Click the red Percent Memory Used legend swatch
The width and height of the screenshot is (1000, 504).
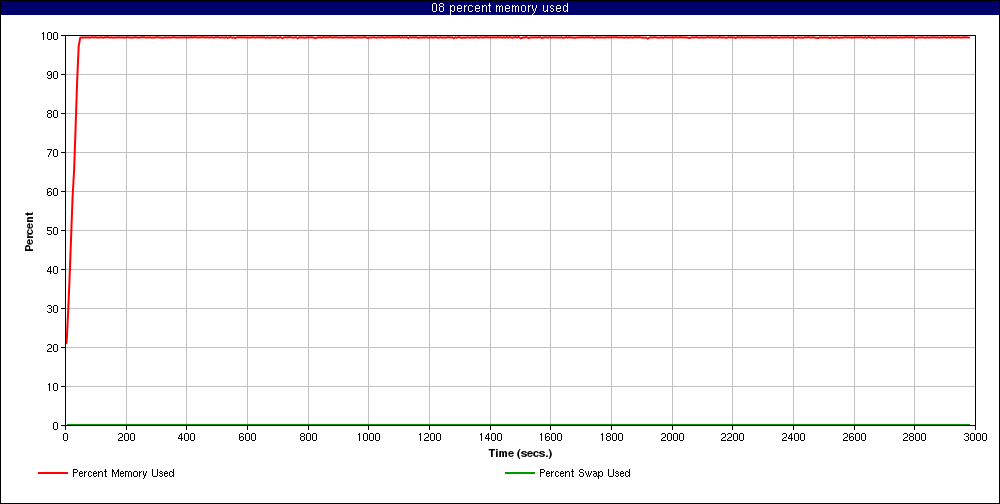(x=53, y=473)
